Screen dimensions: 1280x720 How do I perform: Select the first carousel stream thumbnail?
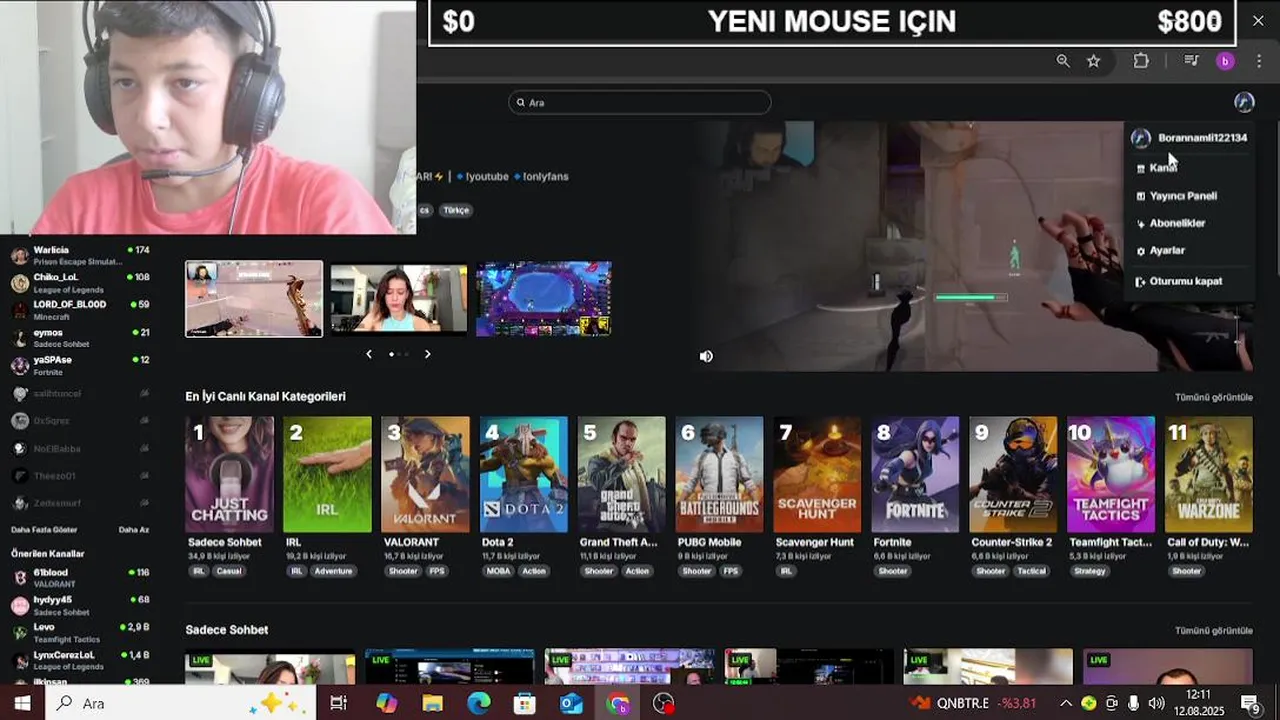tap(254, 299)
